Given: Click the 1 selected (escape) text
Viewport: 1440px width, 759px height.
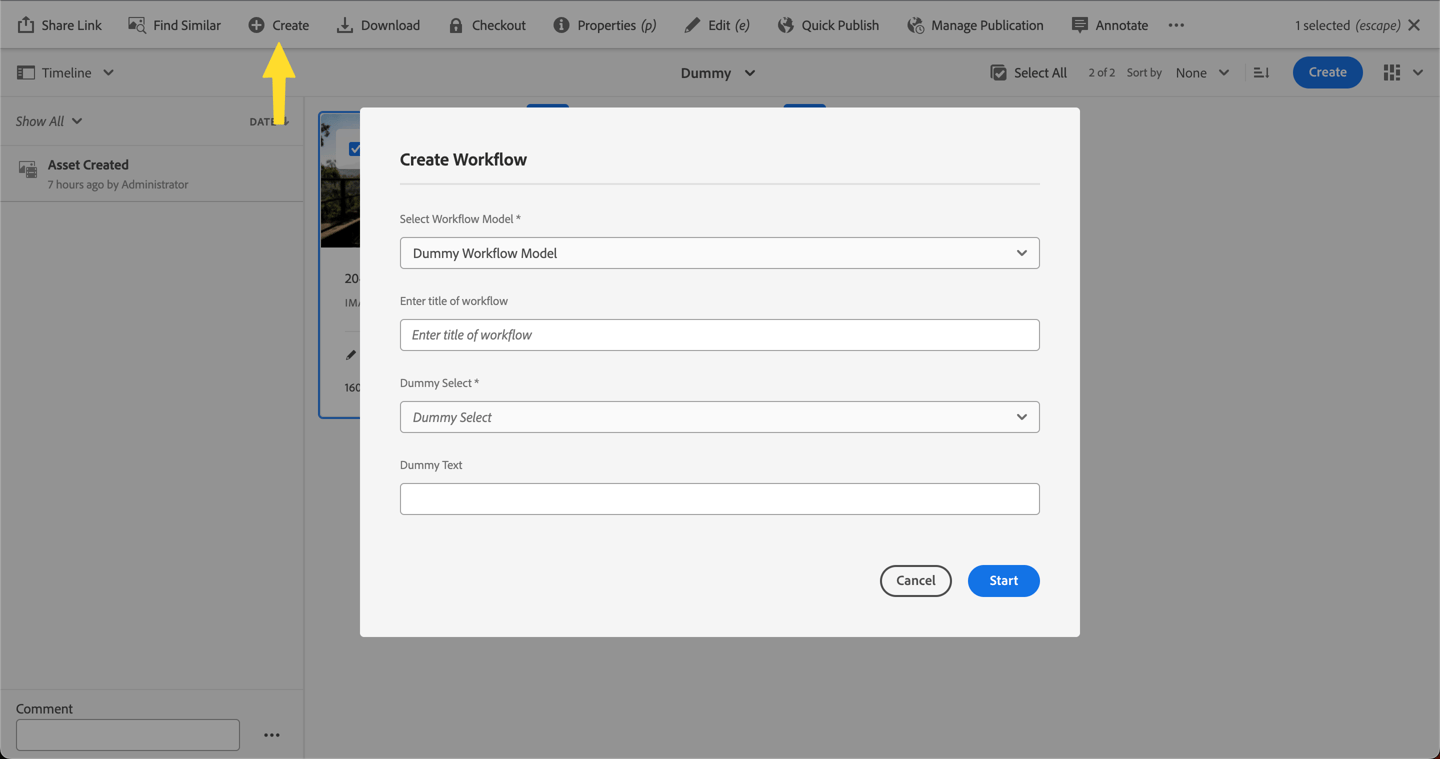Looking at the screenshot, I should coord(1347,25).
